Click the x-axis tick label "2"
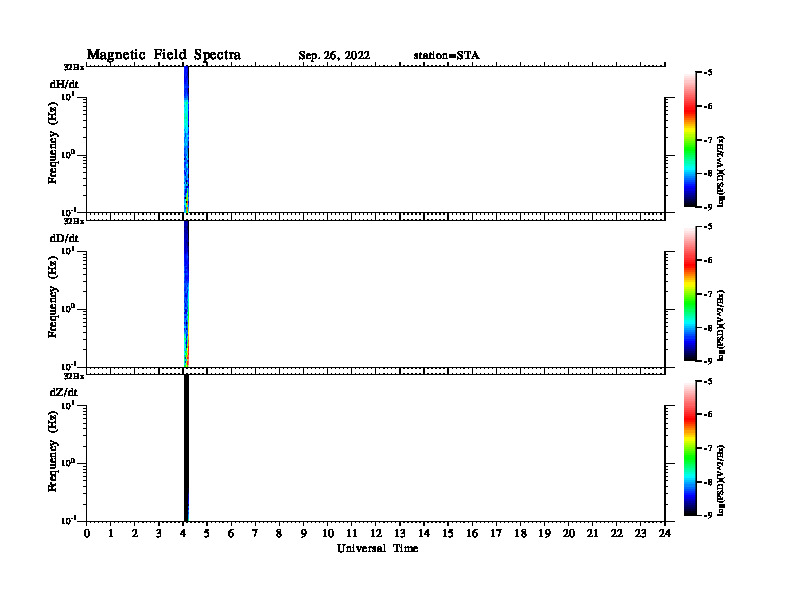Viewport: 792px width, 612px height. coord(135,534)
